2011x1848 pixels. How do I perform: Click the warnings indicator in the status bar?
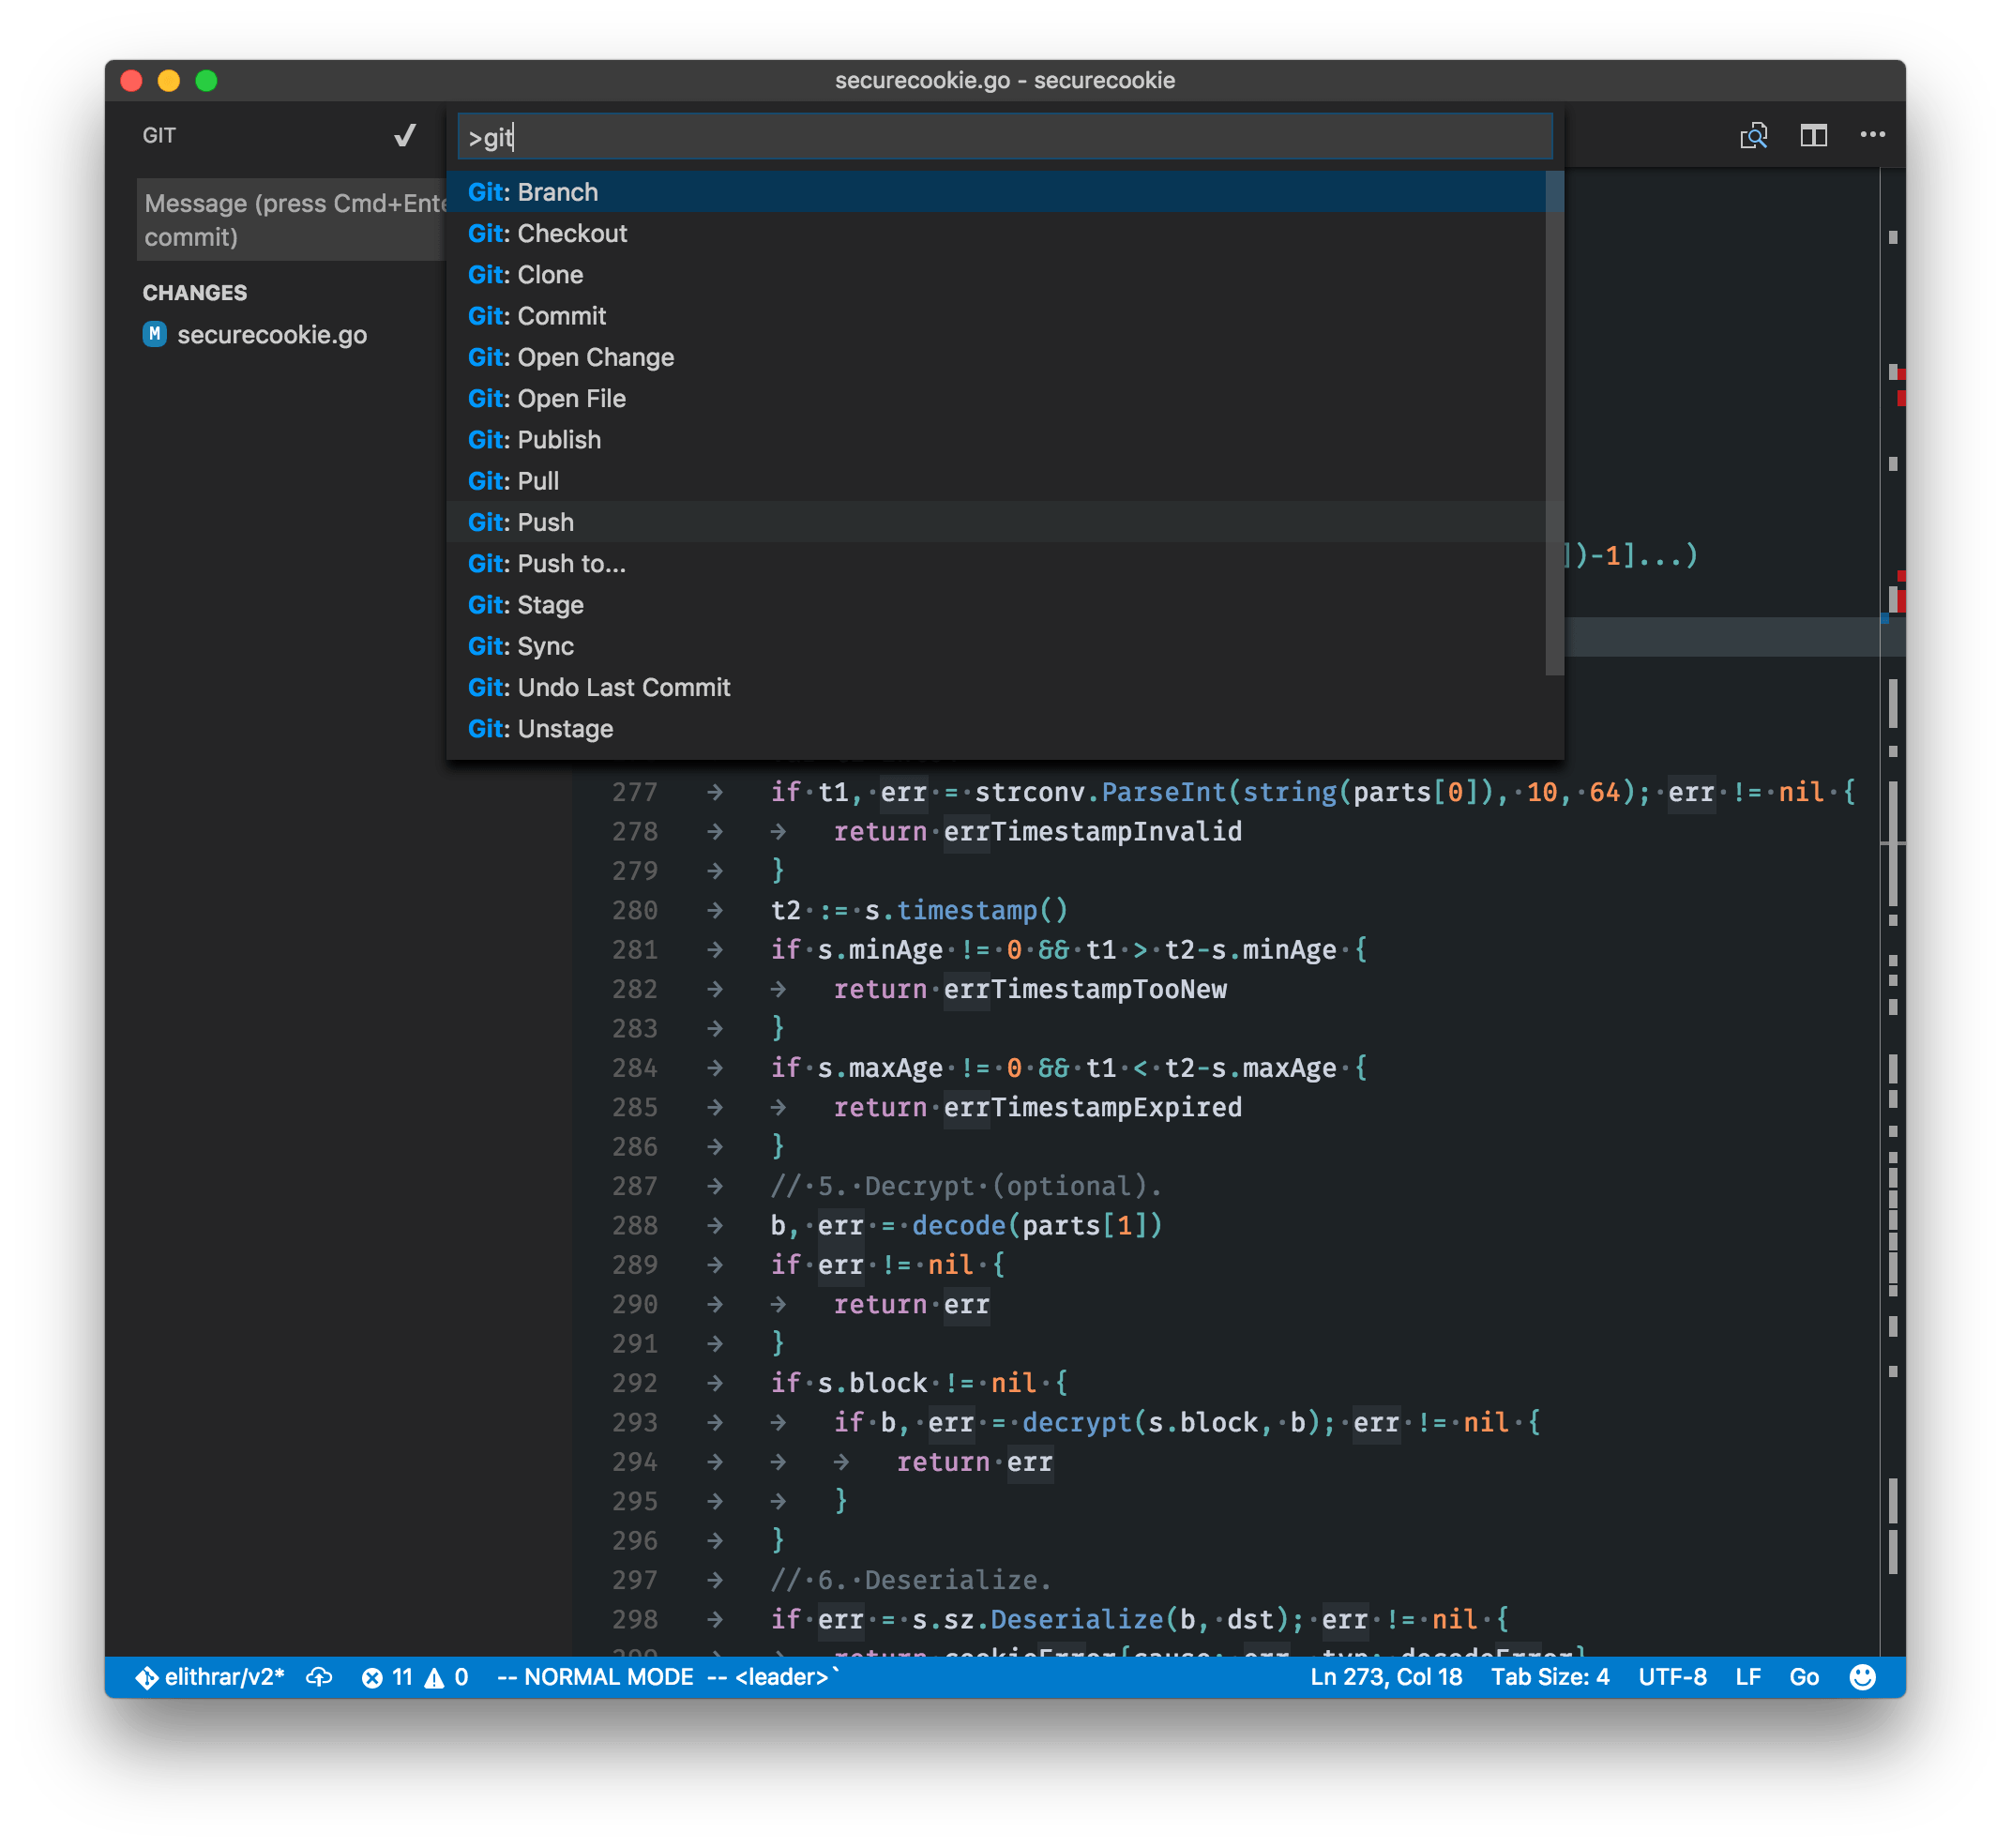coord(447,1677)
